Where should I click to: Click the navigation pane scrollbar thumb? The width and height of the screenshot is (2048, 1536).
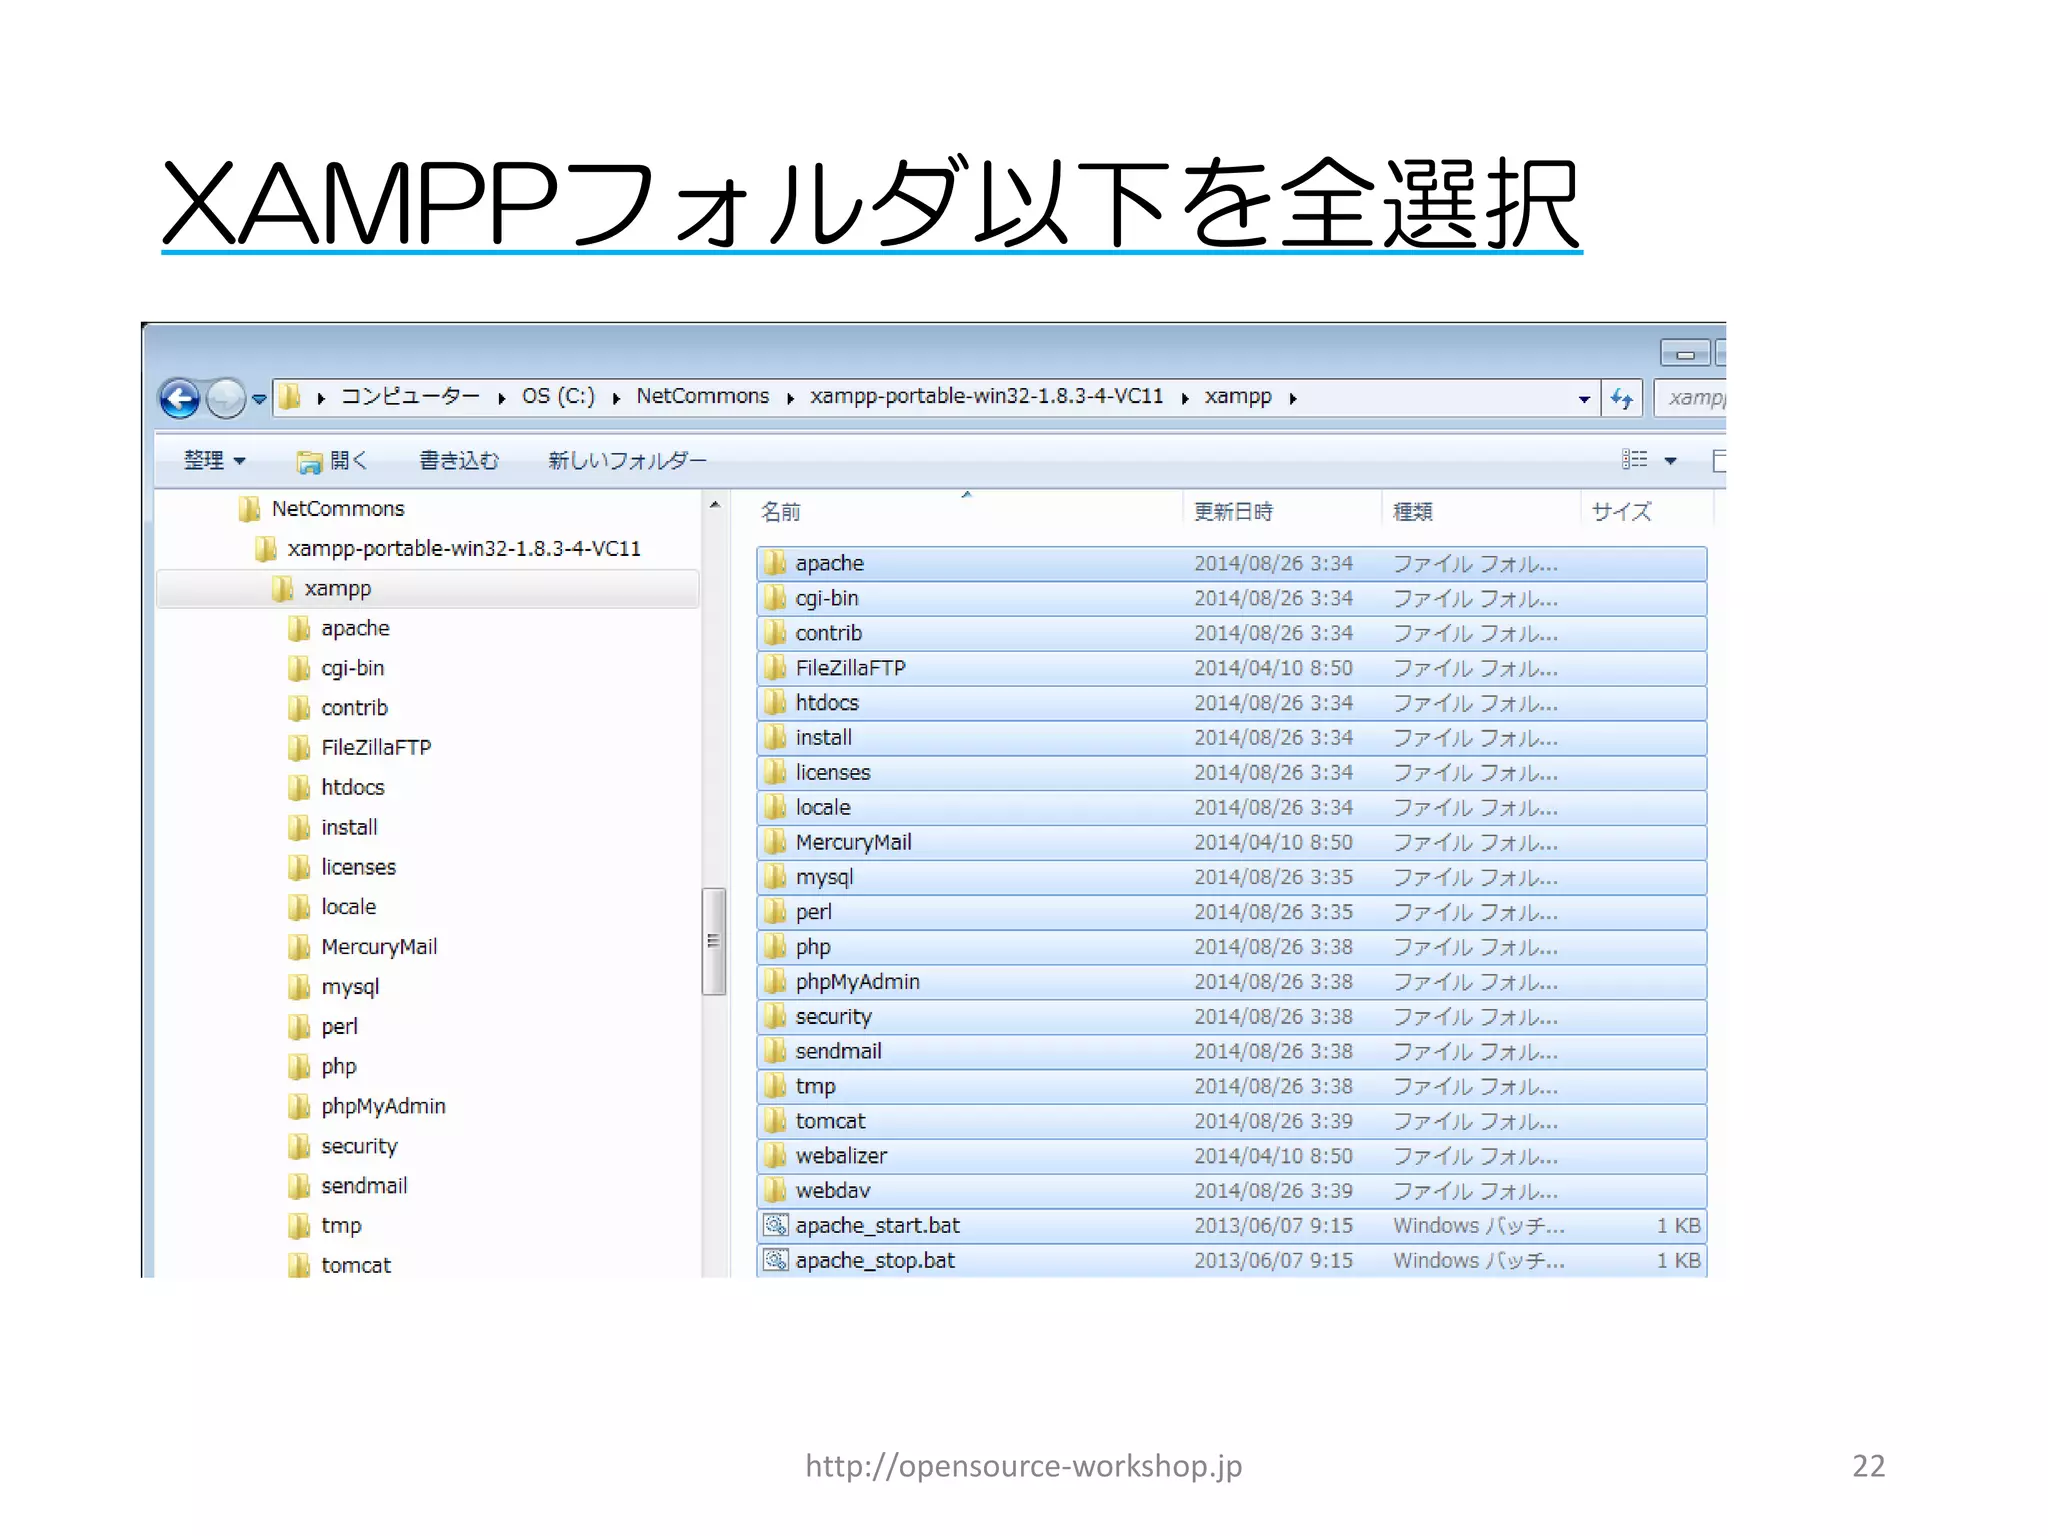pos(713,941)
